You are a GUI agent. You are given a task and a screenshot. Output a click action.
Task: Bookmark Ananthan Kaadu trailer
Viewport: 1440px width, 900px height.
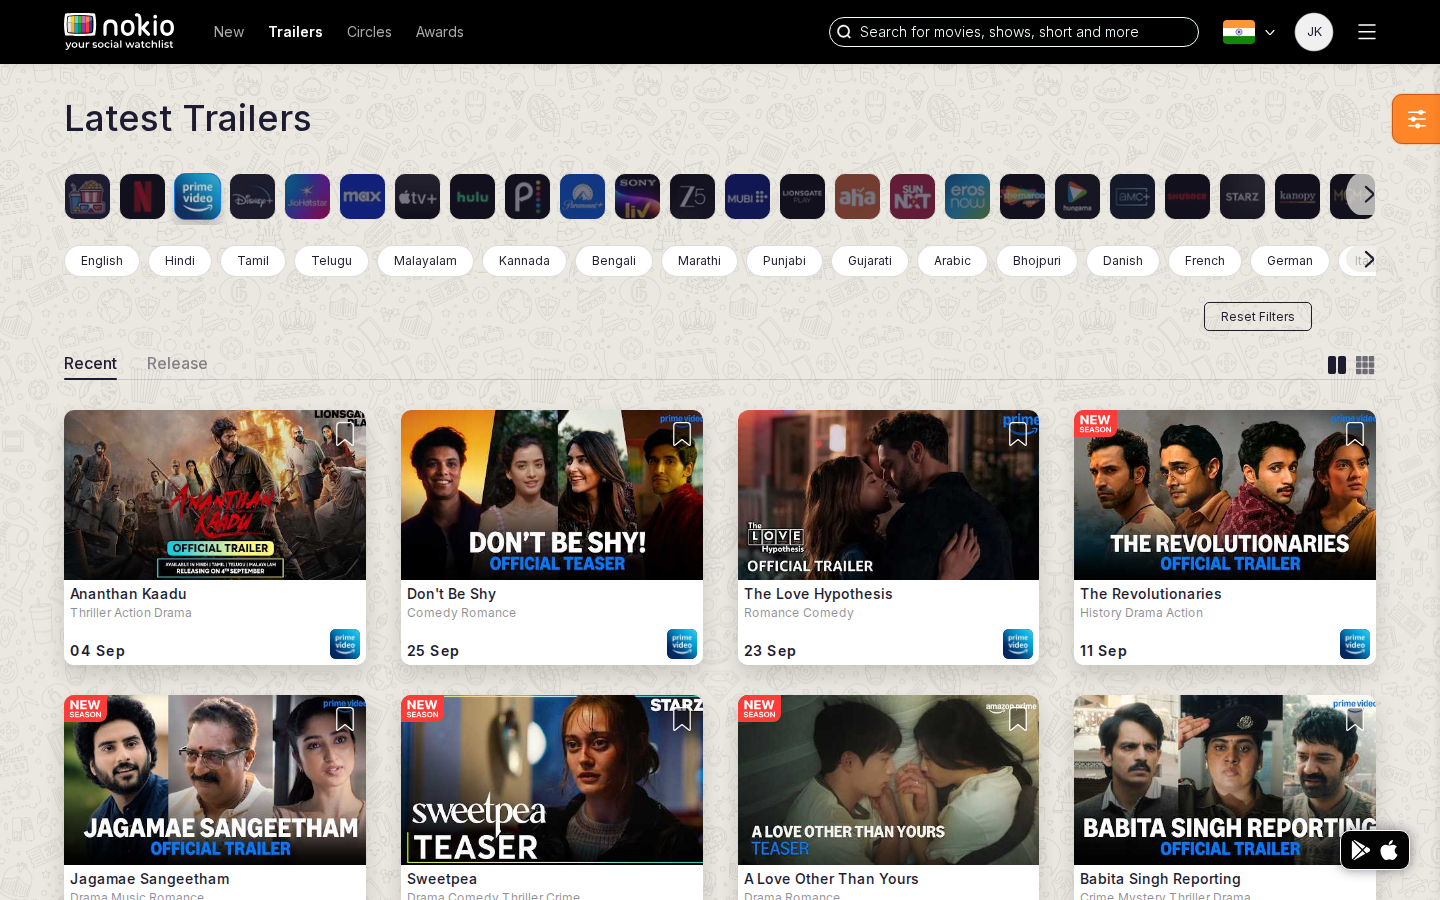pyautogui.click(x=345, y=434)
